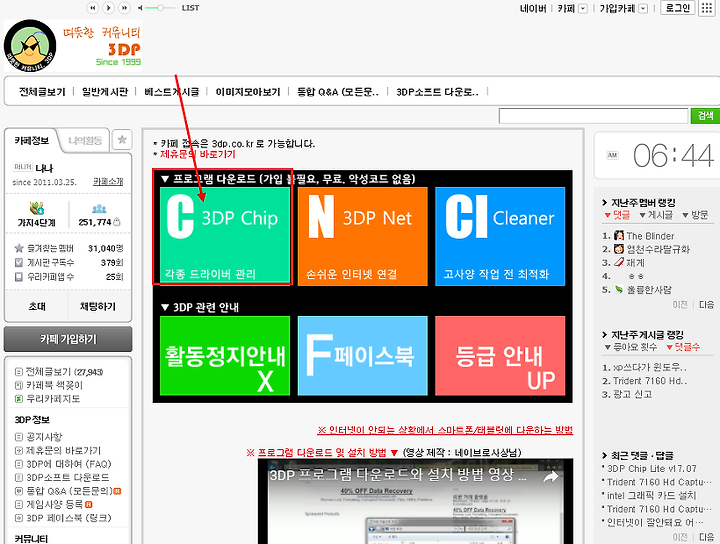The image size is (720, 544).
Task: Click the 3DP Chip download tile
Action: [x=225, y=236]
